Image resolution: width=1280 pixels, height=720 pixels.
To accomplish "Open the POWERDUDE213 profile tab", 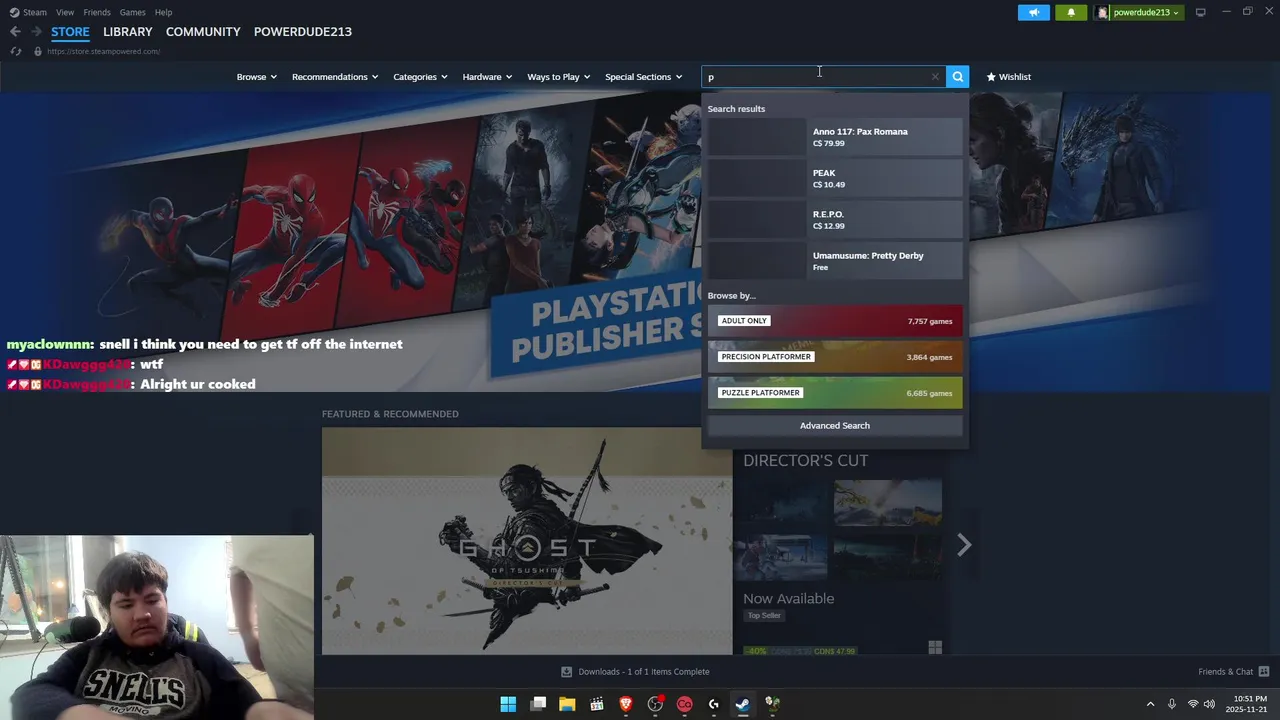I will (x=303, y=32).
